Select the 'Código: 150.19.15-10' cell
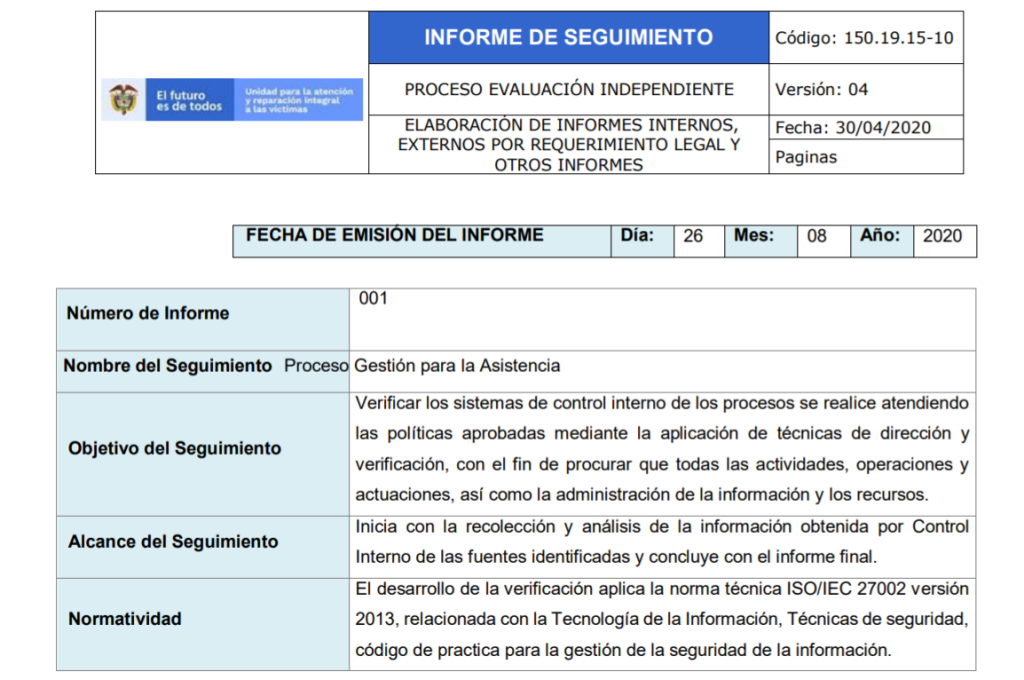 pyautogui.click(x=864, y=38)
